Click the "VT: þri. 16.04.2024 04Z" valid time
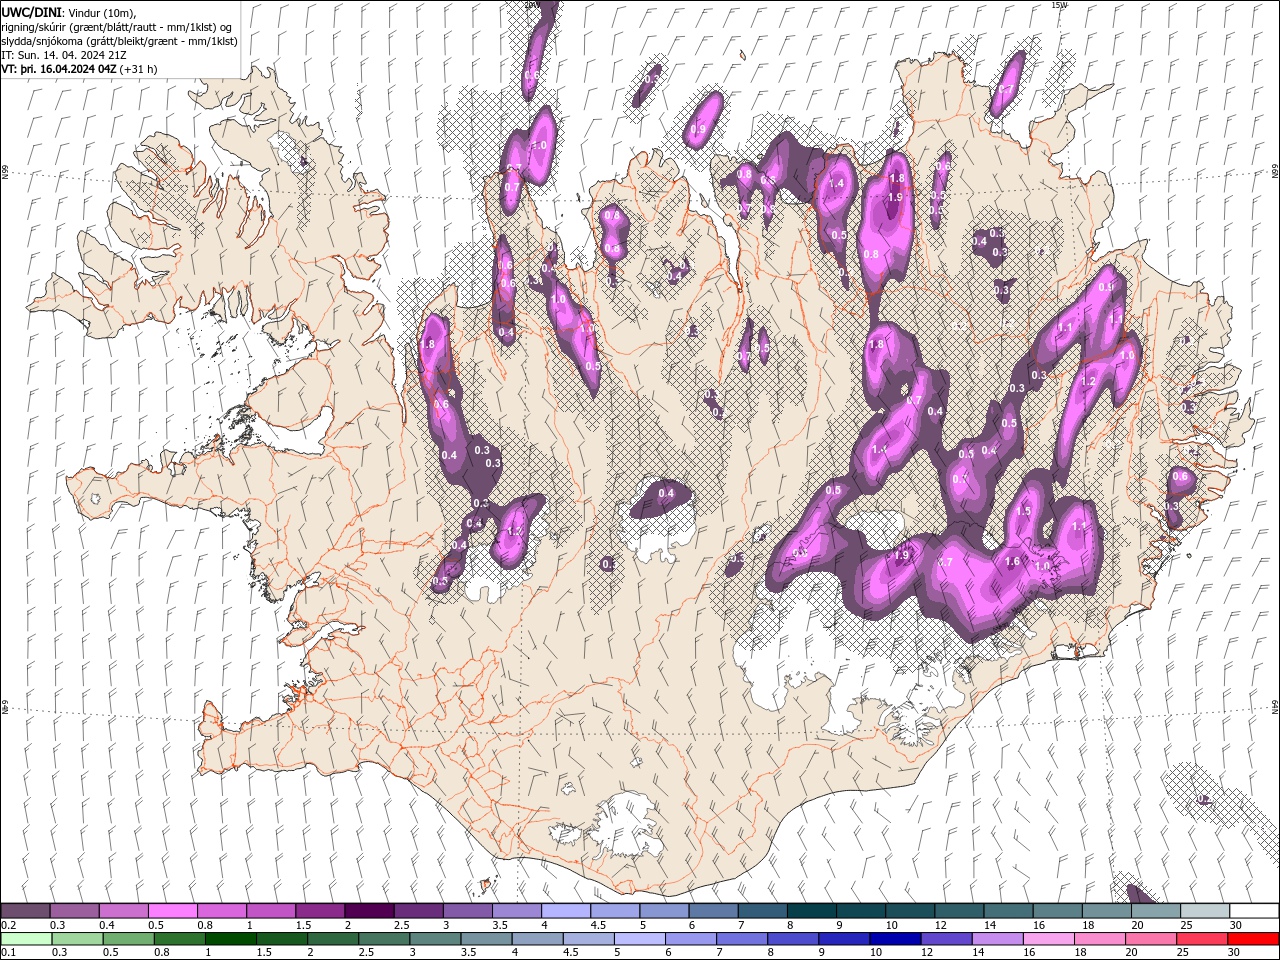This screenshot has height=960, width=1280. (x=59, y=69)
